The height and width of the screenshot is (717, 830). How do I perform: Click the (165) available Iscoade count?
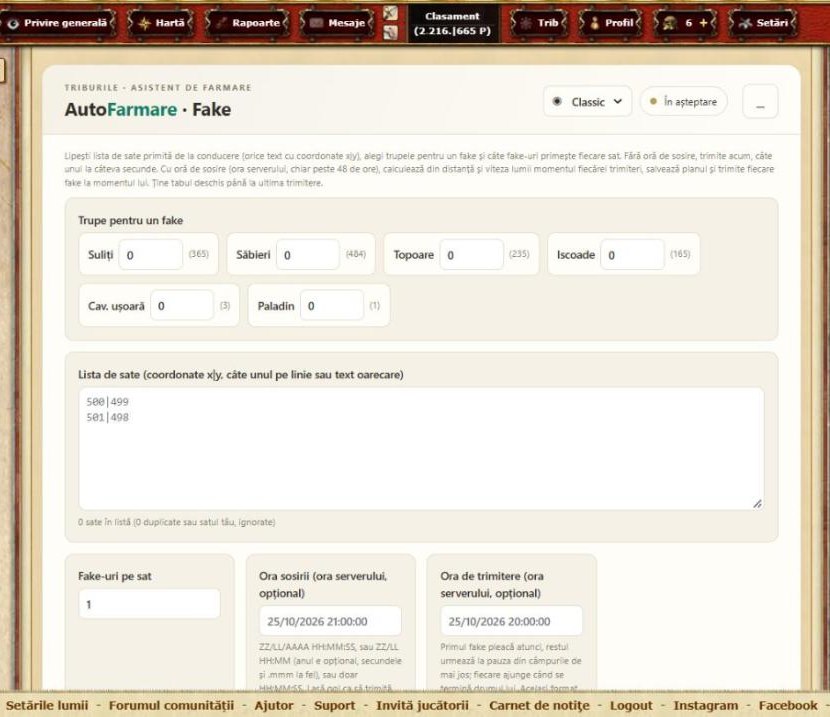[680, 254]
